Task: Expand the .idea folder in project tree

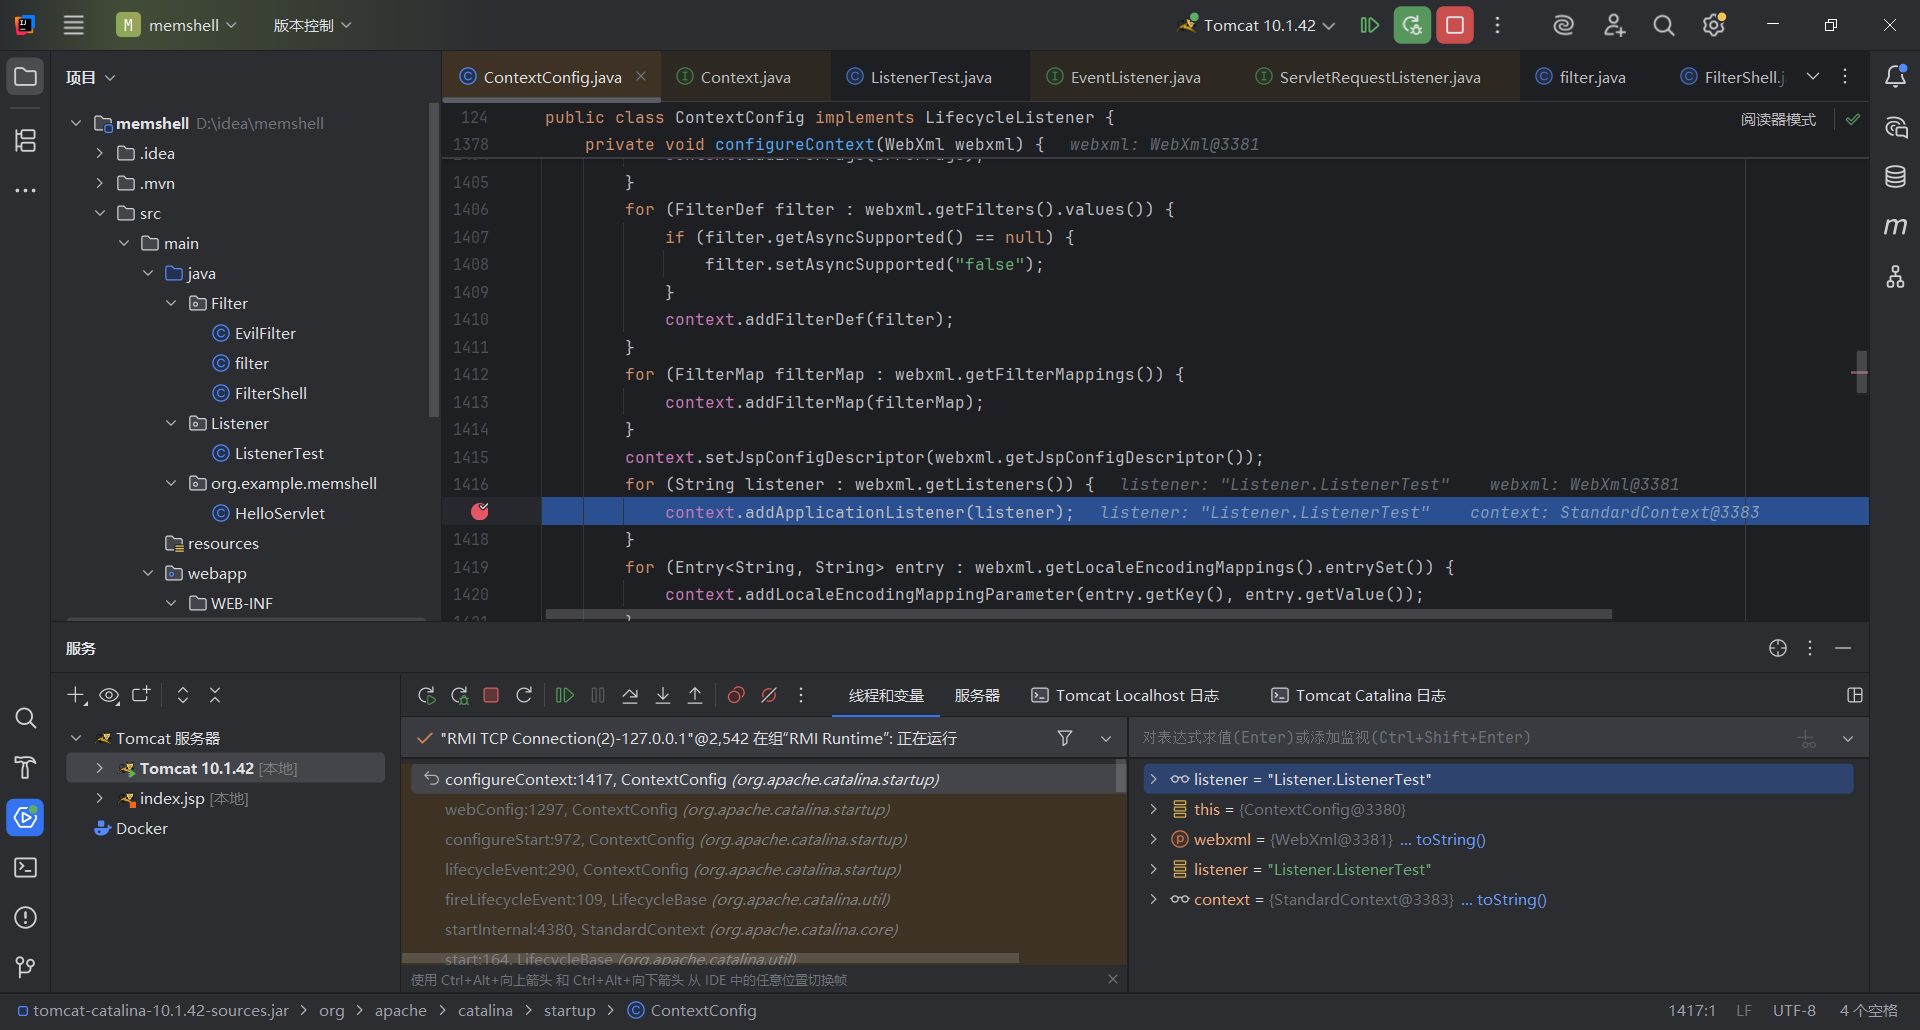Action: [x=100, y=153]
